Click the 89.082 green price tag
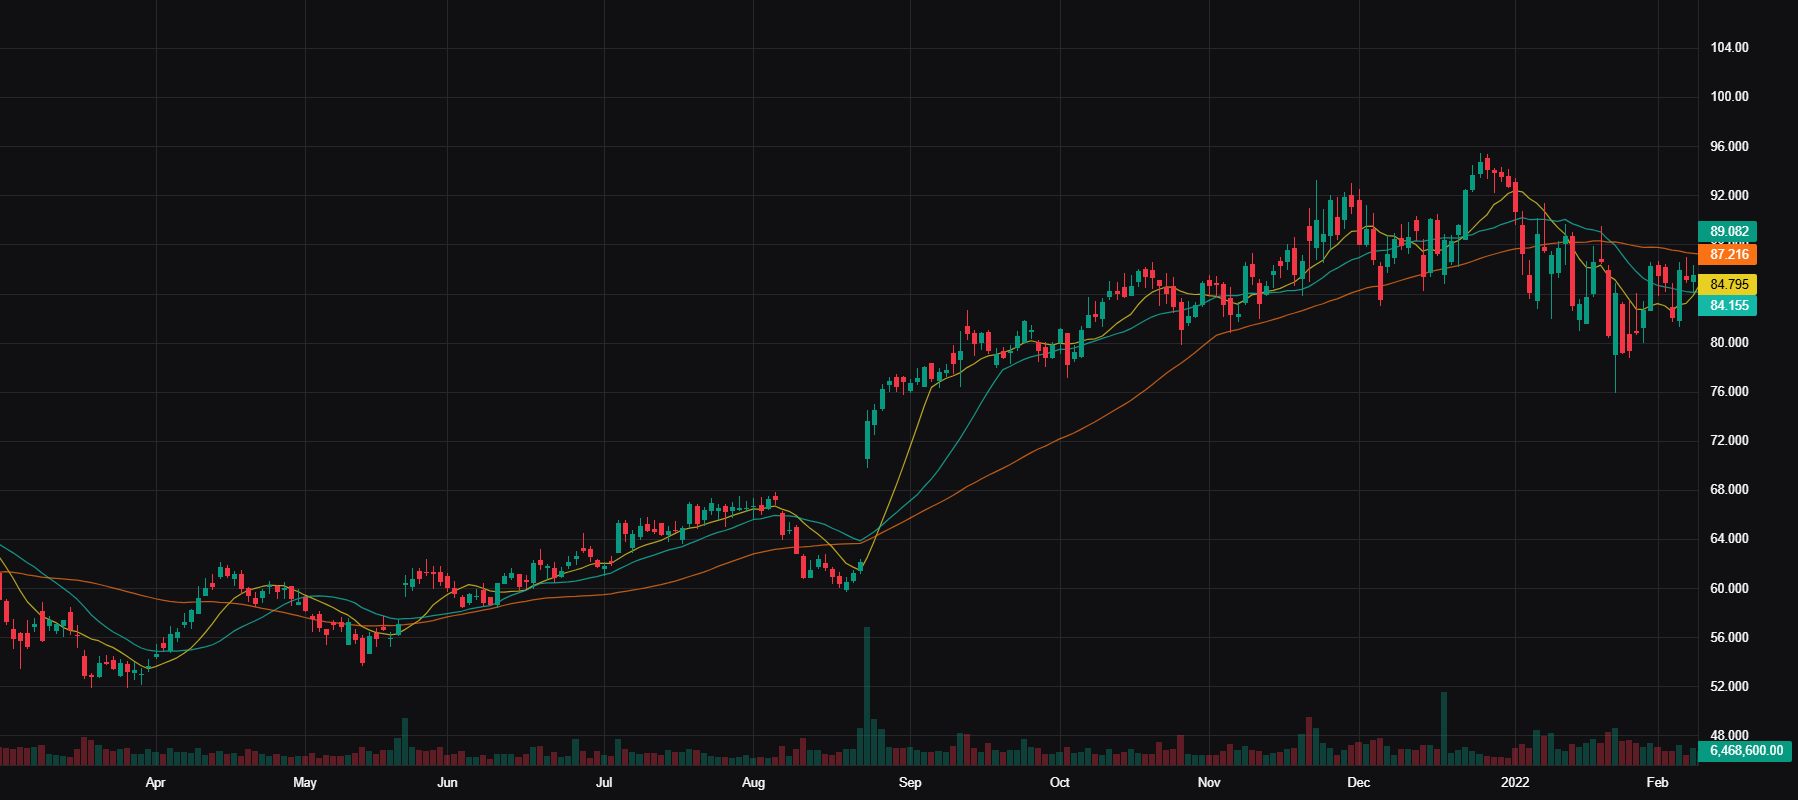This screenshot has height=800, width=1798. (x=1728, y=231)
